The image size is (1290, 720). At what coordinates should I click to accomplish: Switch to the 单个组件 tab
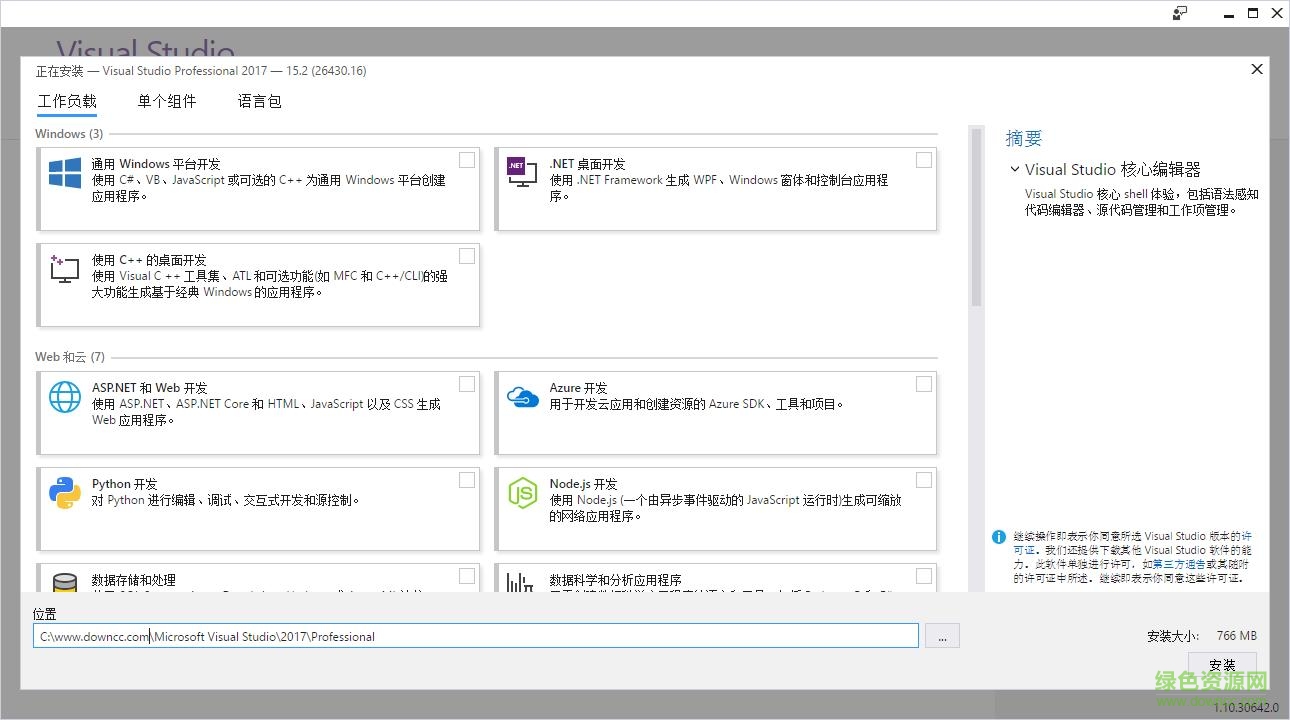pos(167,101)
